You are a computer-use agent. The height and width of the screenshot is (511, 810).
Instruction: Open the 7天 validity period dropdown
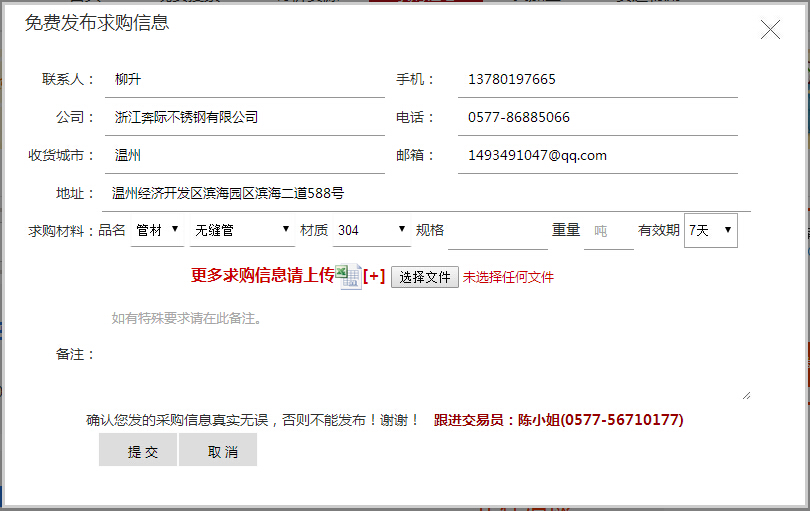coord(710,230)
